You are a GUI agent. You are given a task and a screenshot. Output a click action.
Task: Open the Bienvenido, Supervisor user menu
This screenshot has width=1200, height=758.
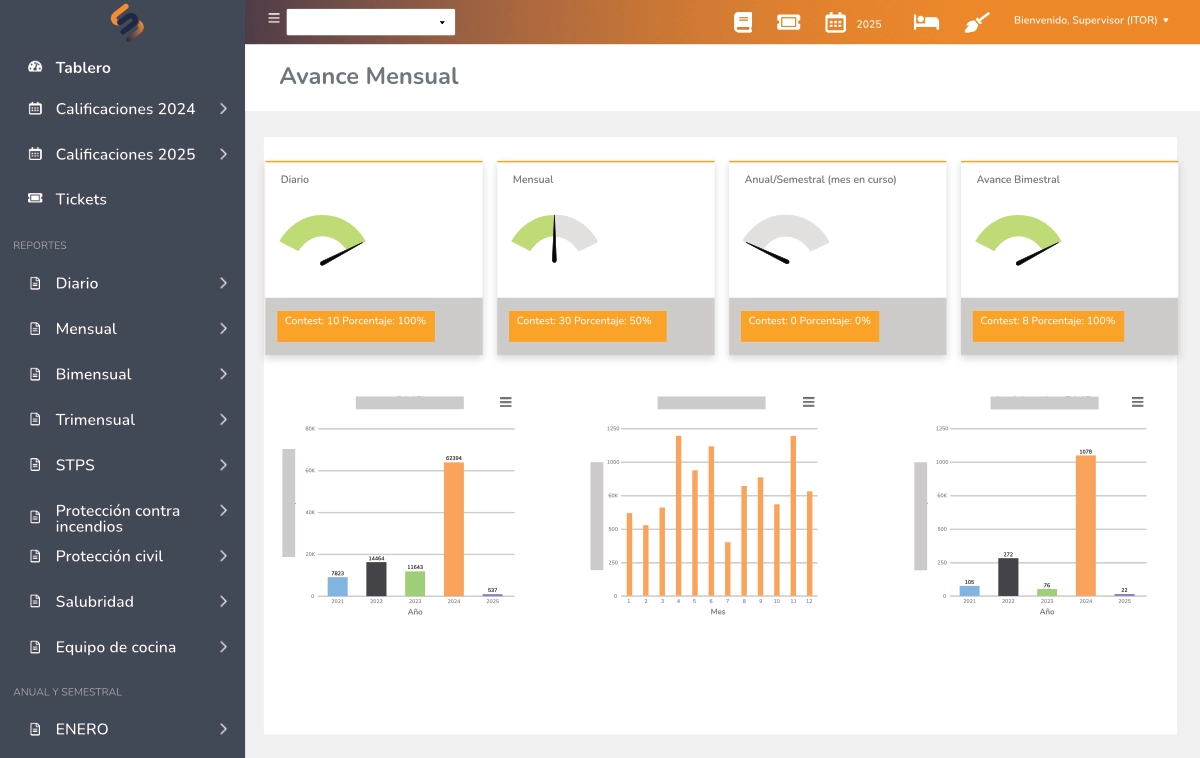(1091, 20)
